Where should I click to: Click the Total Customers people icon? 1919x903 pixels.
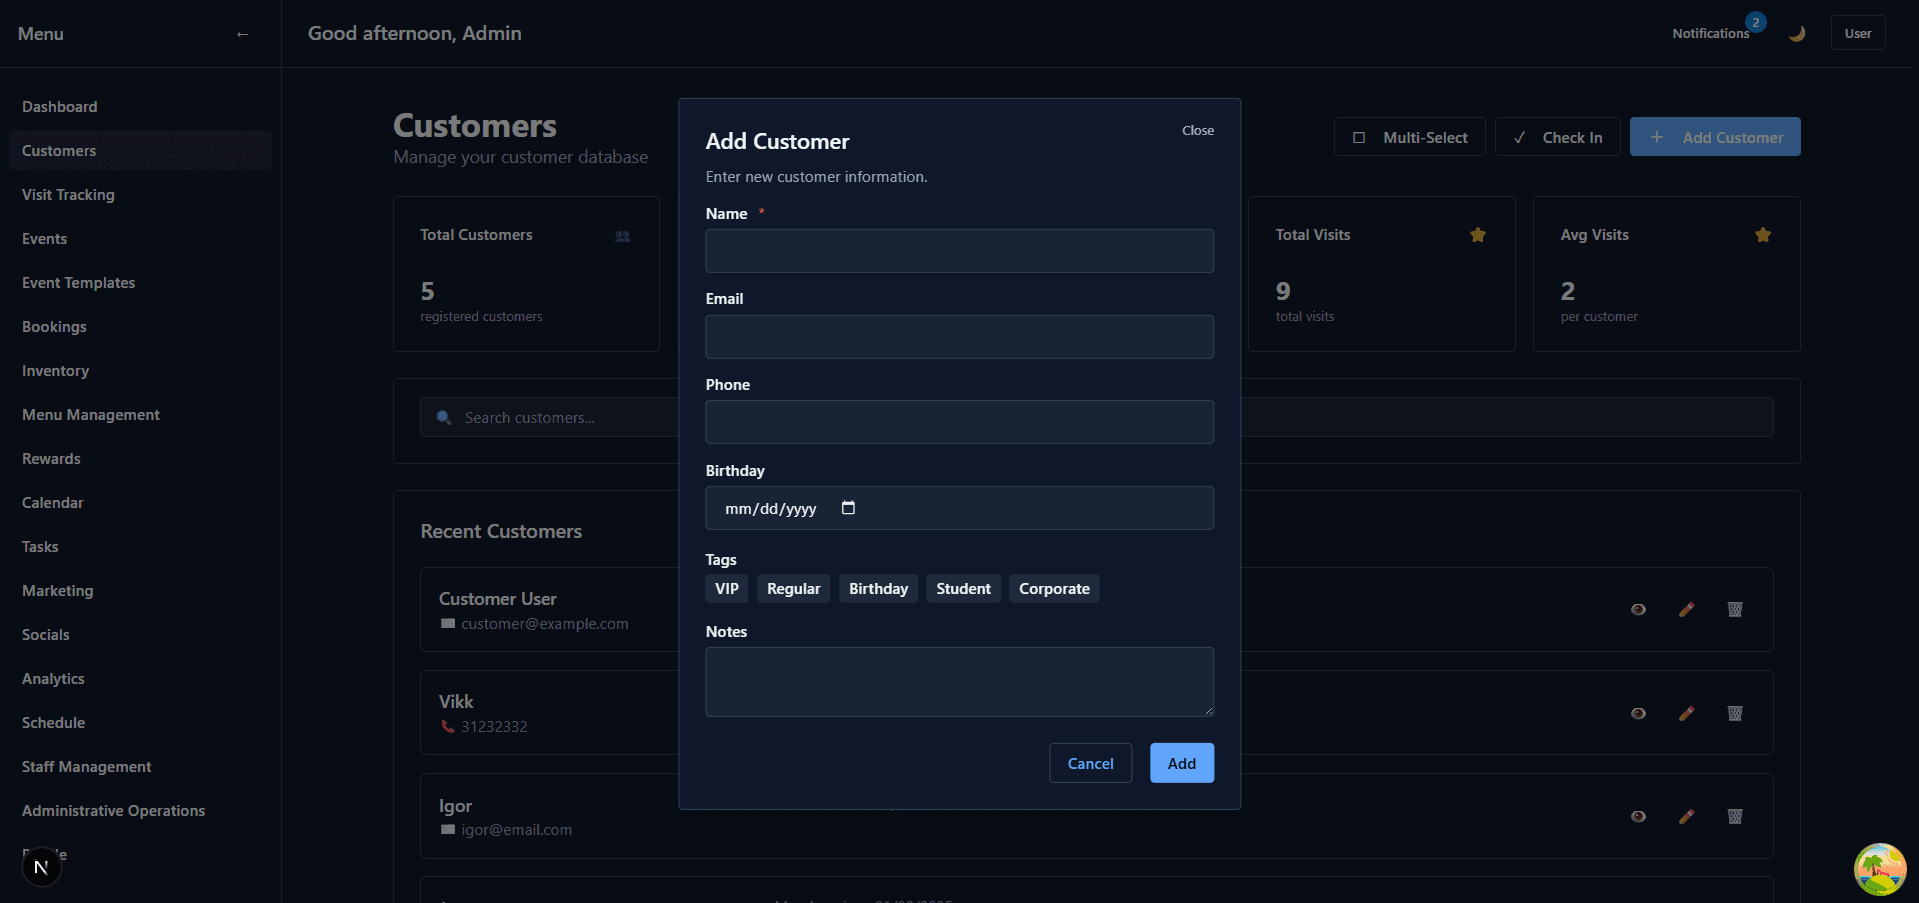point(623,237)
